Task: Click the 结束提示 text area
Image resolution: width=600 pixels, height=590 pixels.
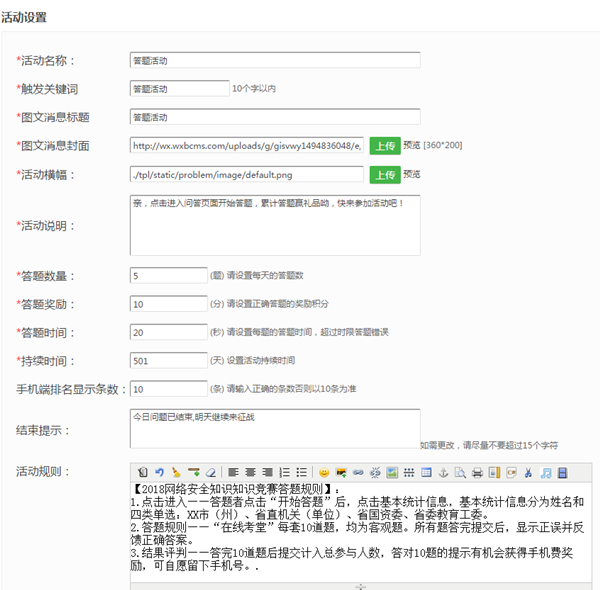Action: [275, 429]
